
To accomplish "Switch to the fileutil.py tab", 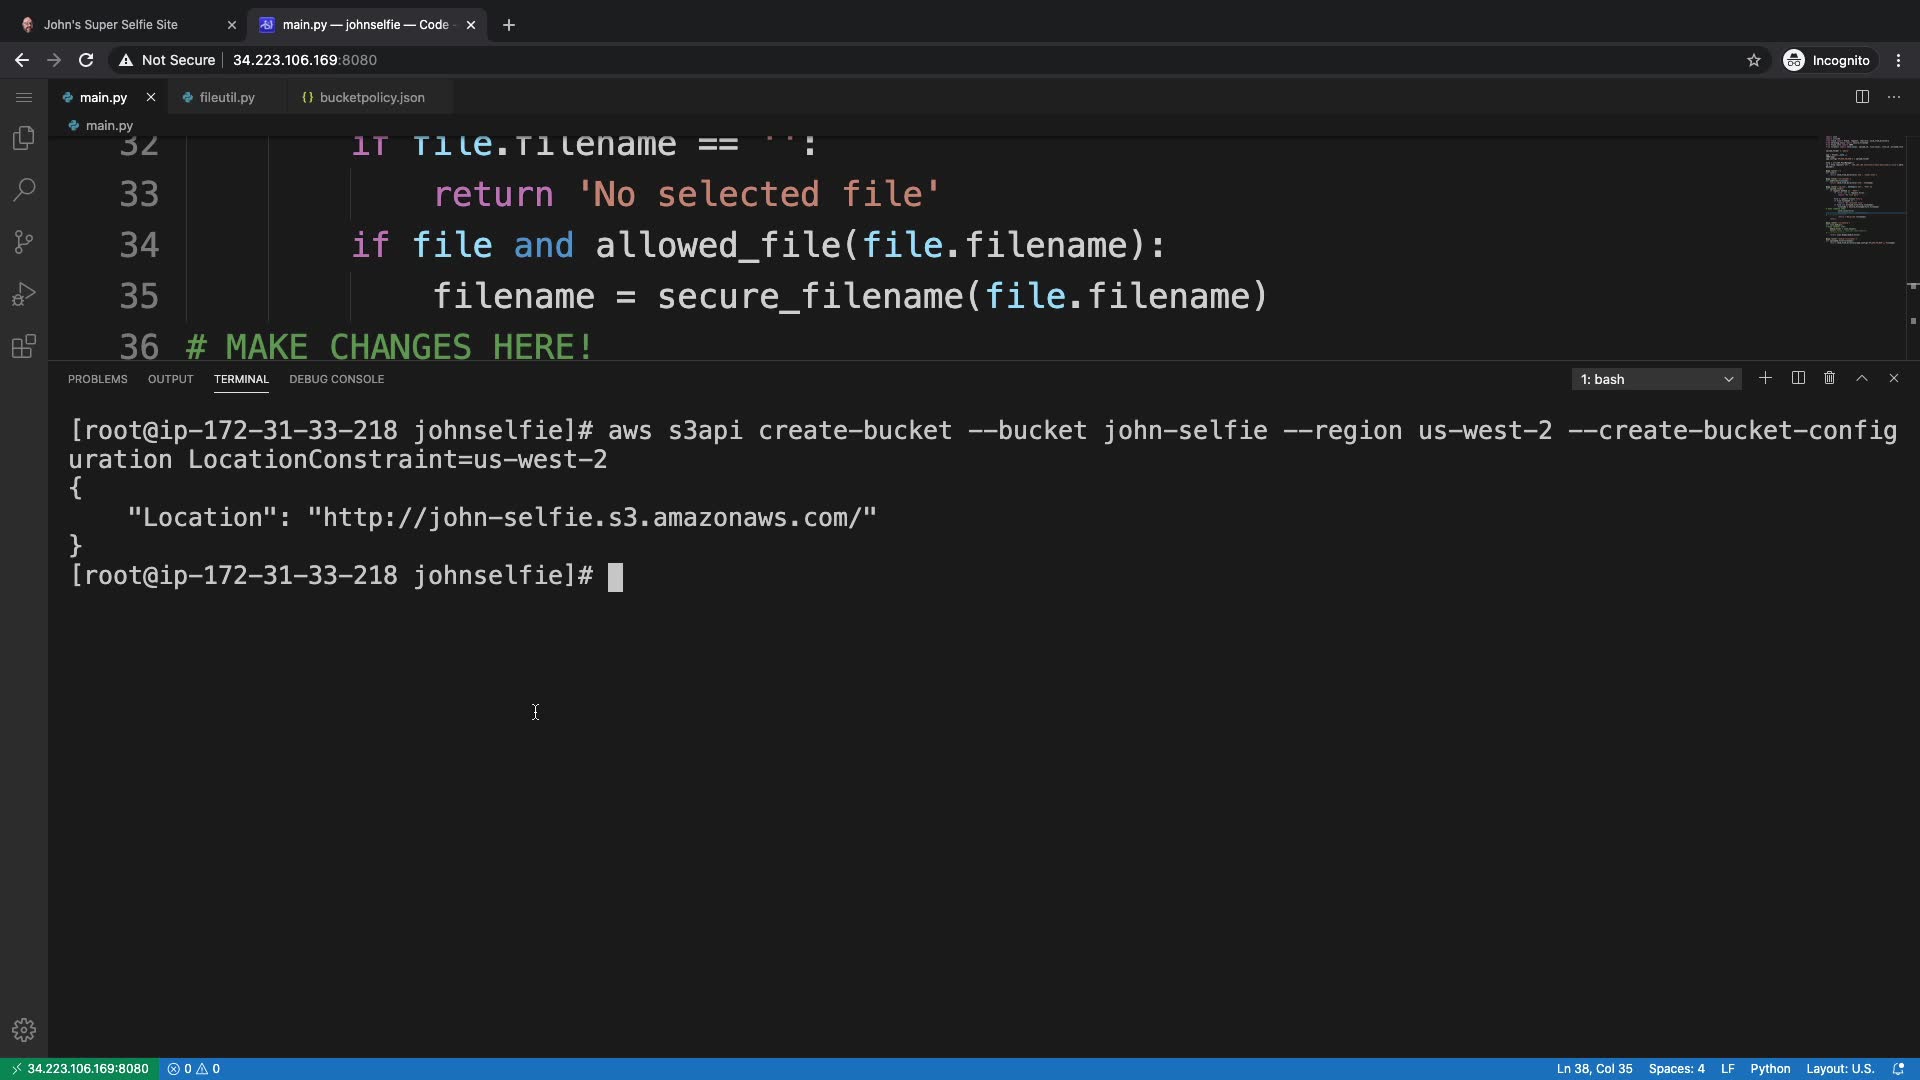I will 227,97.
